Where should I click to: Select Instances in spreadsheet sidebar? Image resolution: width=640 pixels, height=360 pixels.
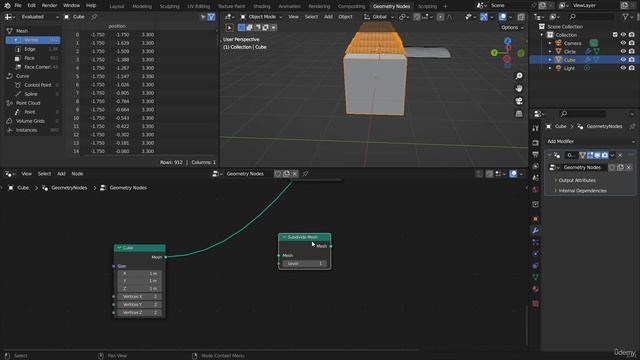(x=27, y=130)
